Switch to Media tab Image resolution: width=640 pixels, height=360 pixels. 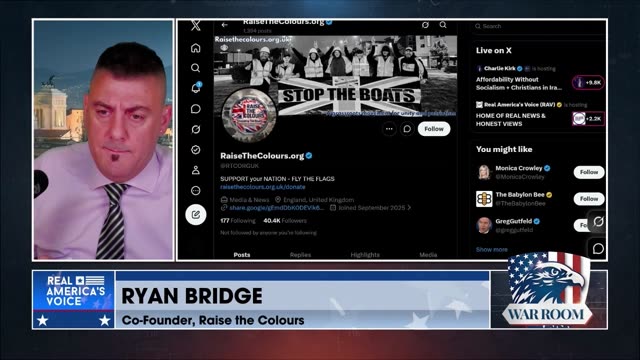coord(428,255)
